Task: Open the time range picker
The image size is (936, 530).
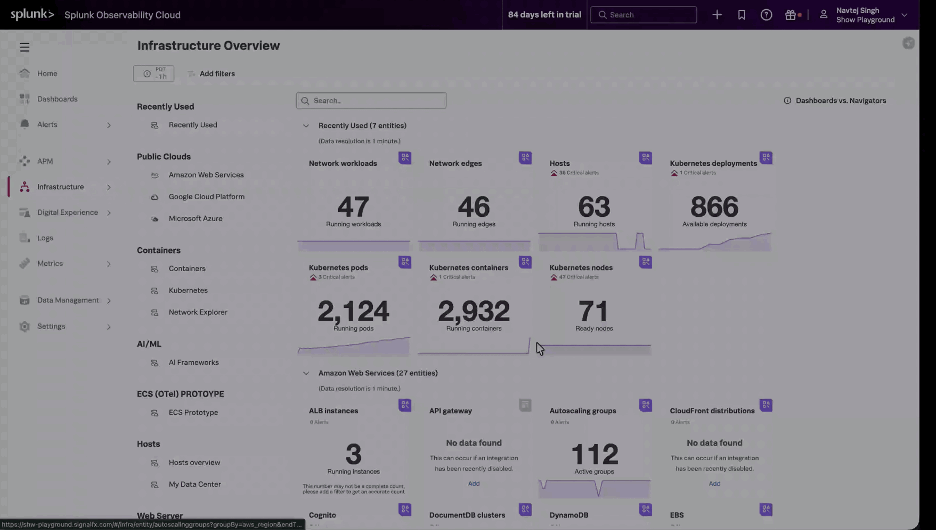Action: [x=154, y=74]
